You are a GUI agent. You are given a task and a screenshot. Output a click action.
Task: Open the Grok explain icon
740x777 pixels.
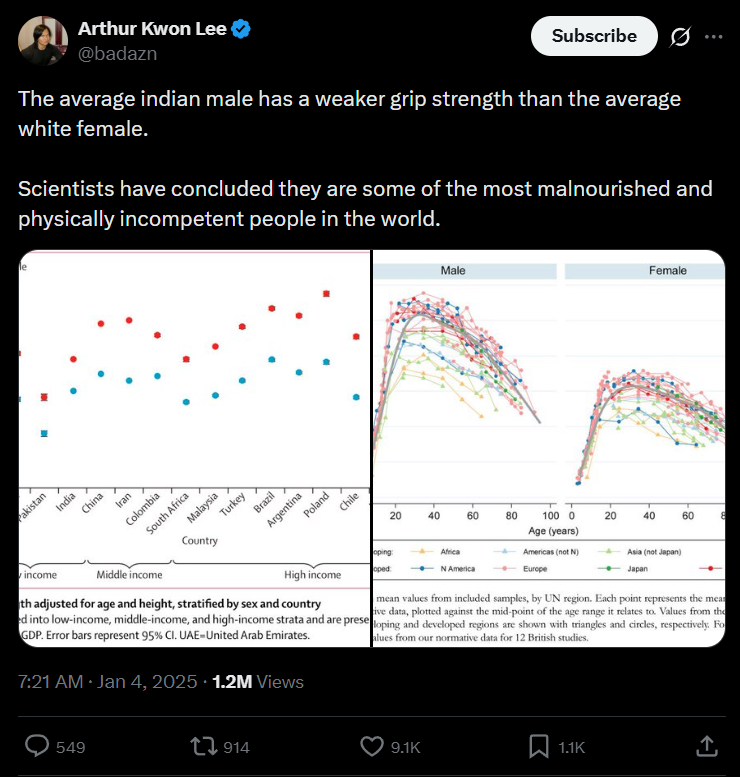pos(680,36)
